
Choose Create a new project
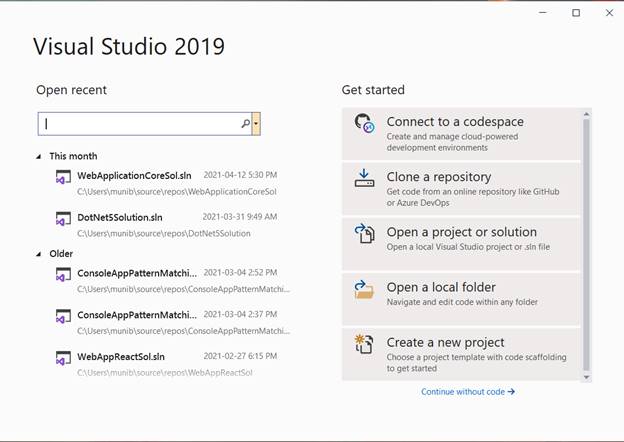tap(461, 354)
